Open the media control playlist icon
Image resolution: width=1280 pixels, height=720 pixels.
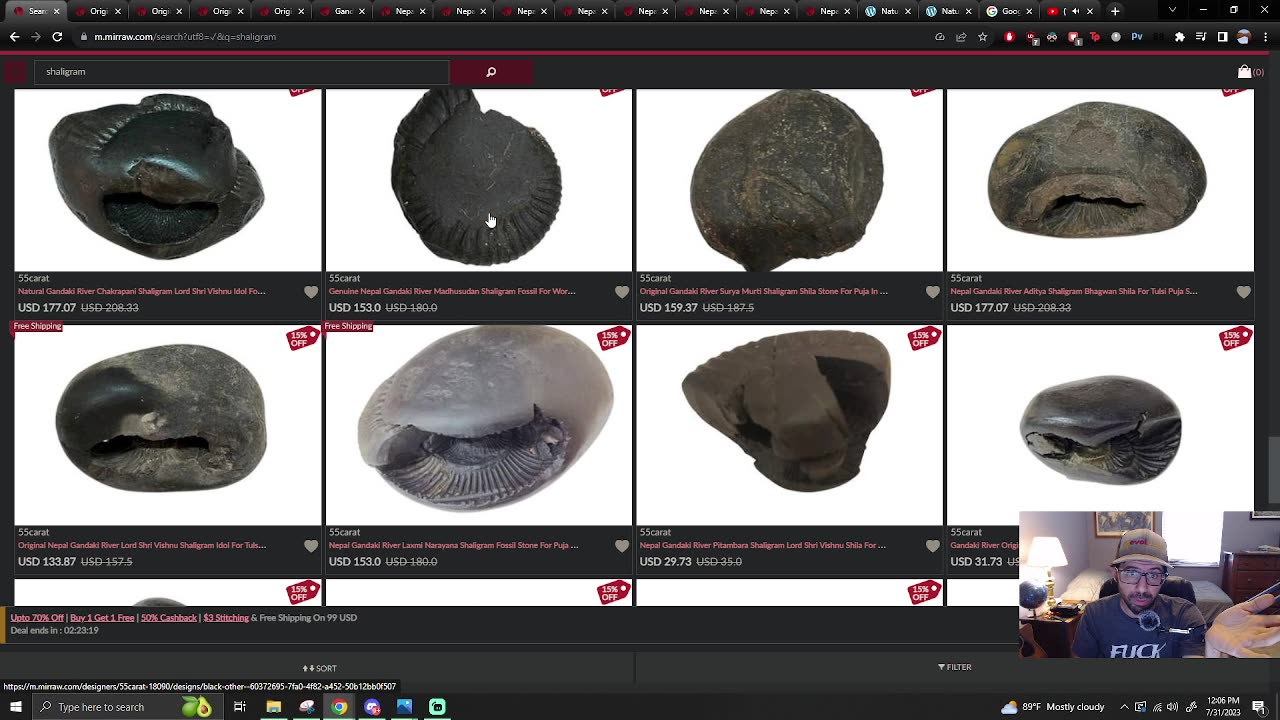point(1201,37)
